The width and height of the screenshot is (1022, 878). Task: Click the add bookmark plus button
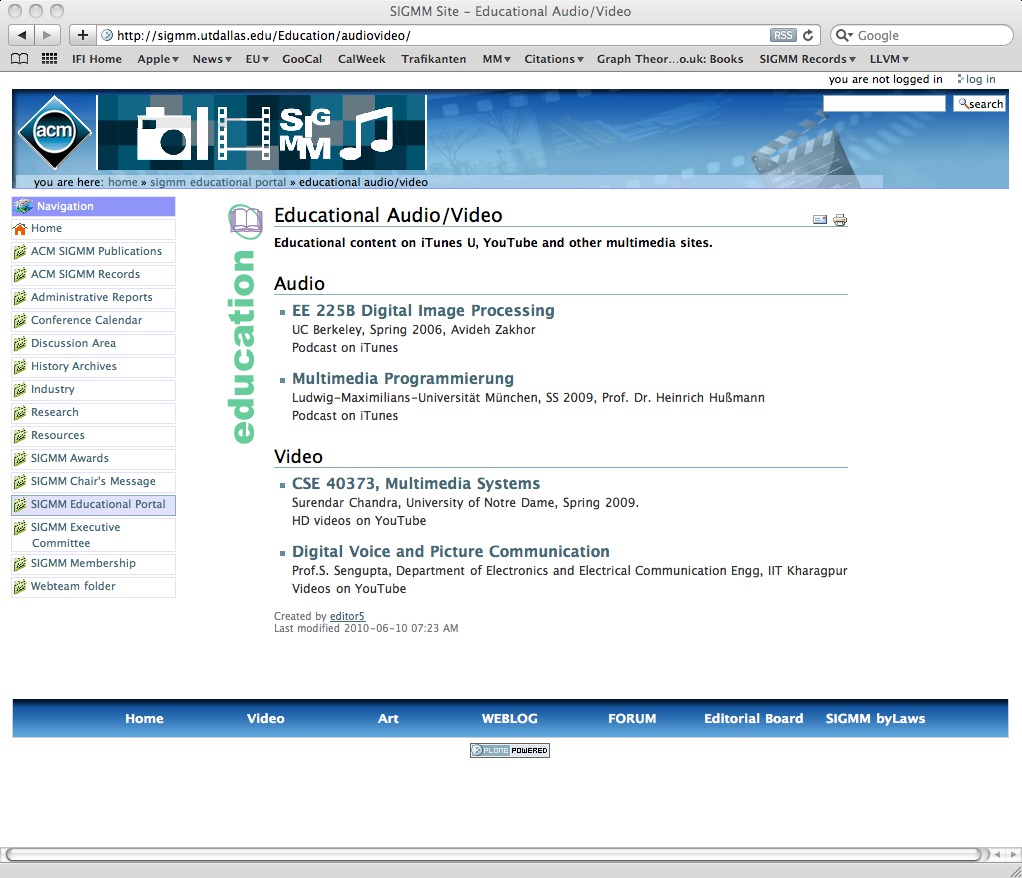83,35
